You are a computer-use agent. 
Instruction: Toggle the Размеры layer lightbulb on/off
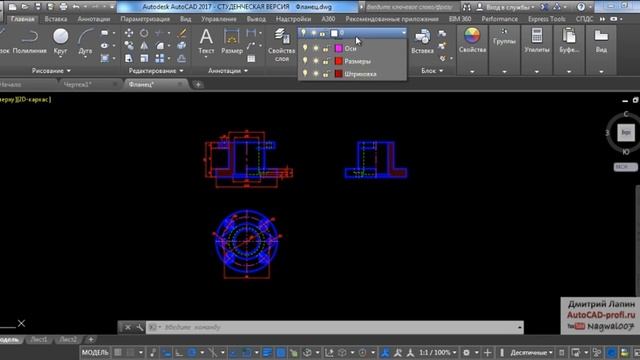click(x=305, y=61)
